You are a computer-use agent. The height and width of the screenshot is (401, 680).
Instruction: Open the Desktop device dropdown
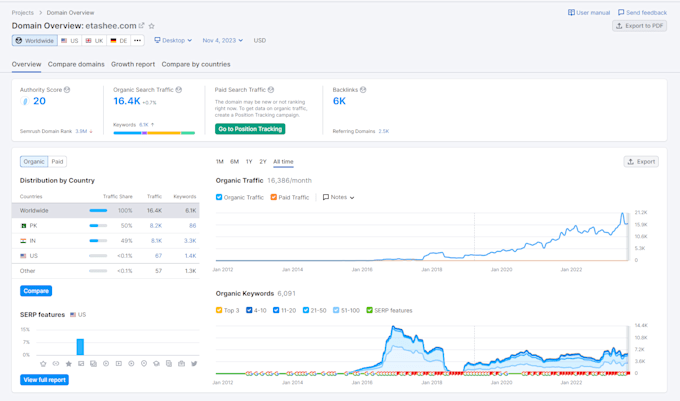point(173,40)
